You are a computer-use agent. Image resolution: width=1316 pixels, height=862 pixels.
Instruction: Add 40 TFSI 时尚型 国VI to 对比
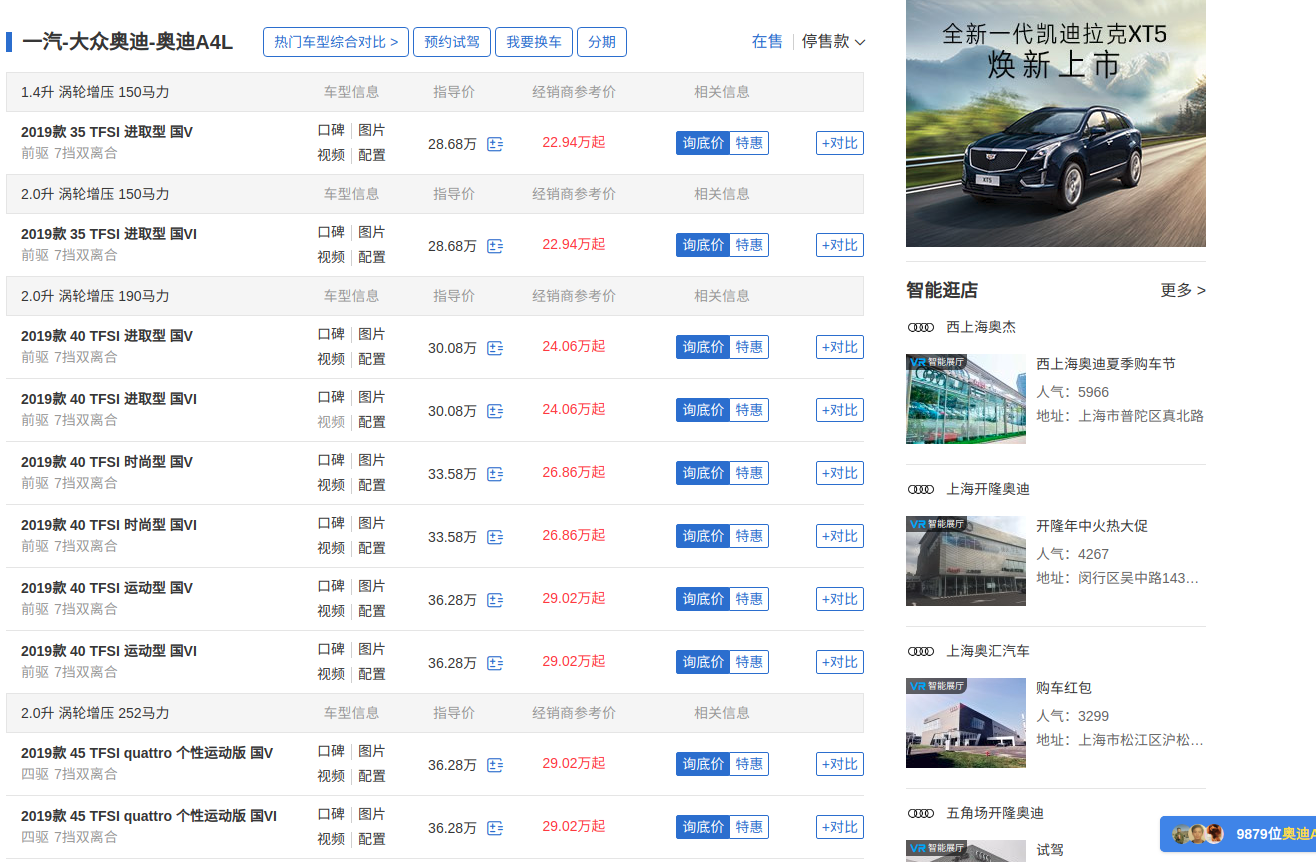click(x=840, y=536)
